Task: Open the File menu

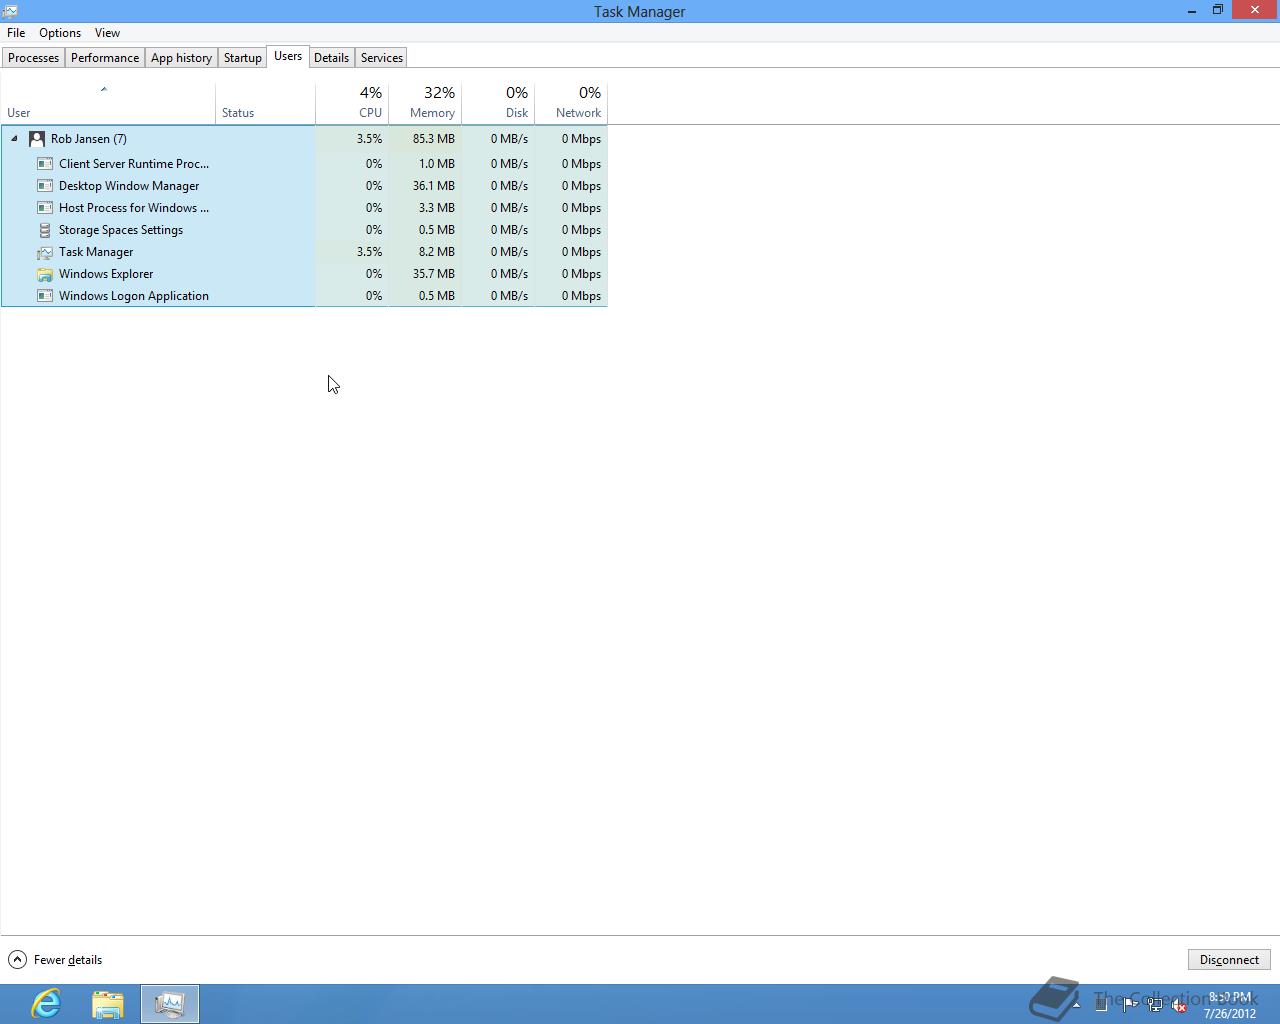Action: 16,33
